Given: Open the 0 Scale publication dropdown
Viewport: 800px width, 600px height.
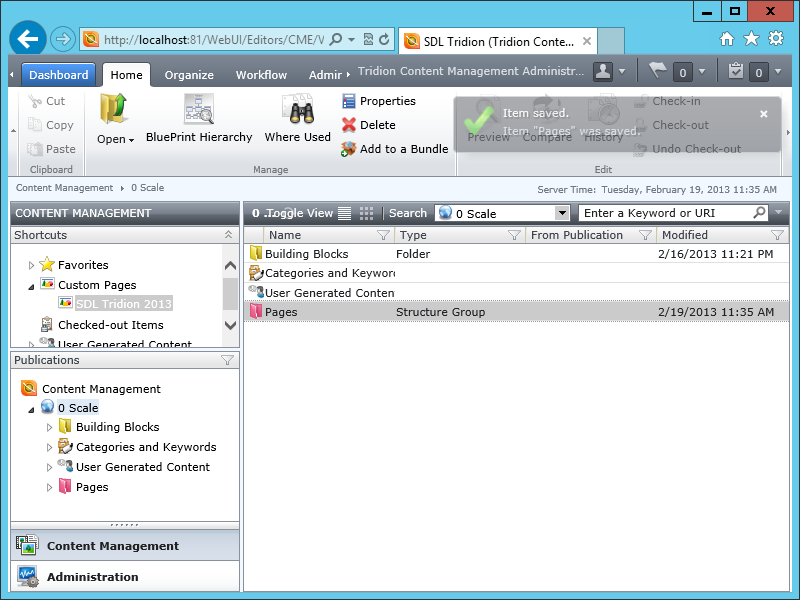Looking at the screenshot, I should point(561,213).
